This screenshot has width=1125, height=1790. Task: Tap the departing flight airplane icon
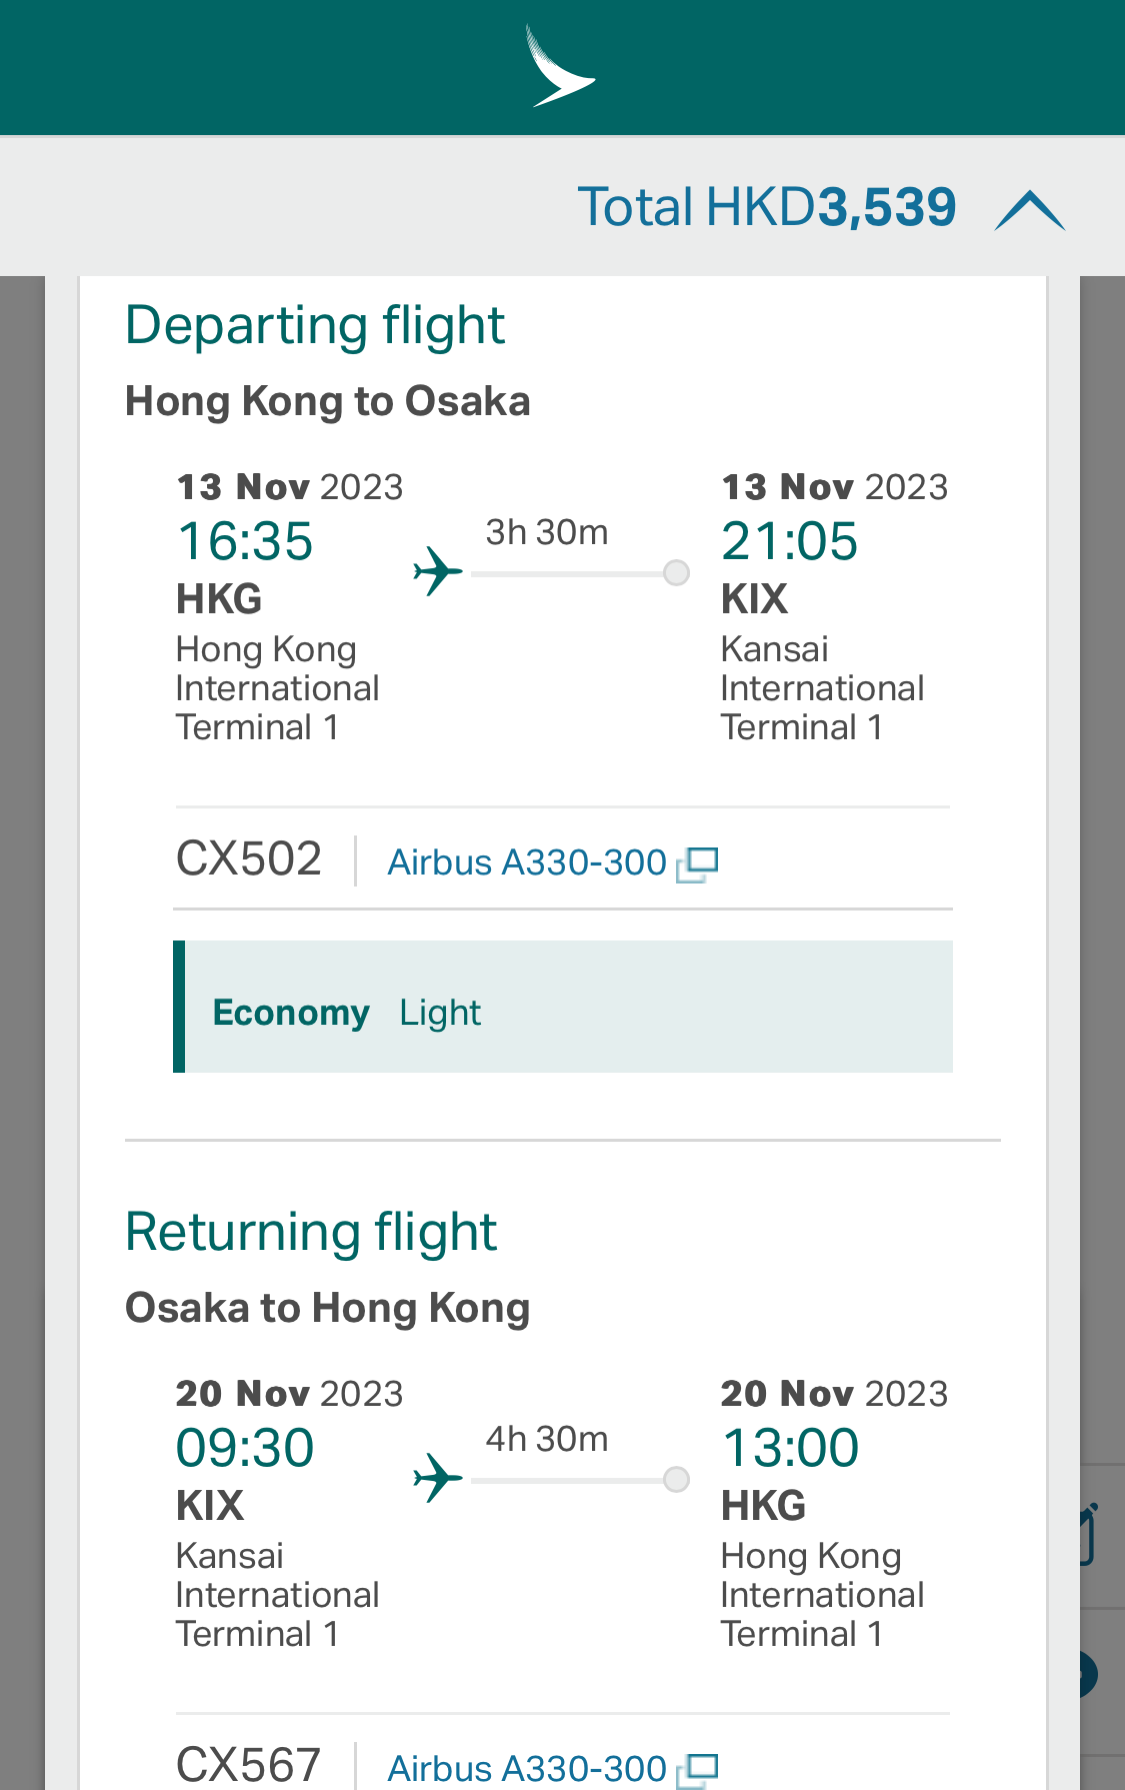coord(438,572)
